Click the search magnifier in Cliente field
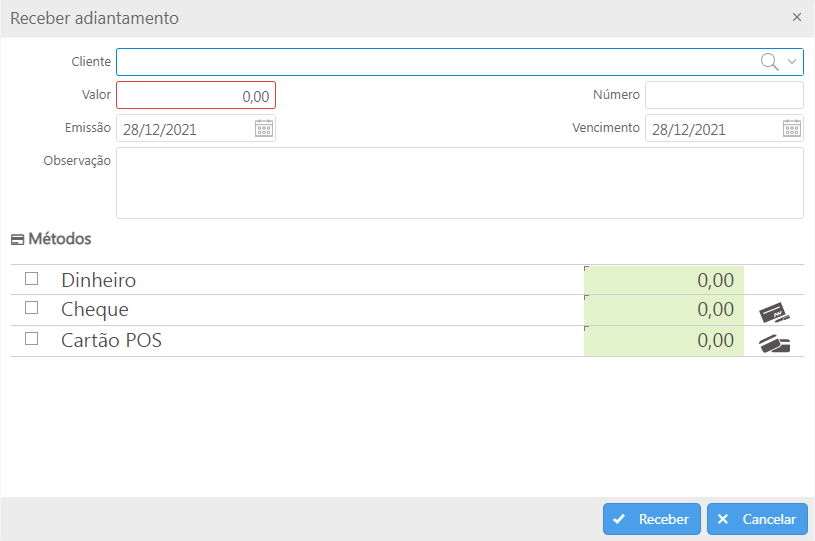This screenshot has width=815, height=541. click(x=769, y=62)
